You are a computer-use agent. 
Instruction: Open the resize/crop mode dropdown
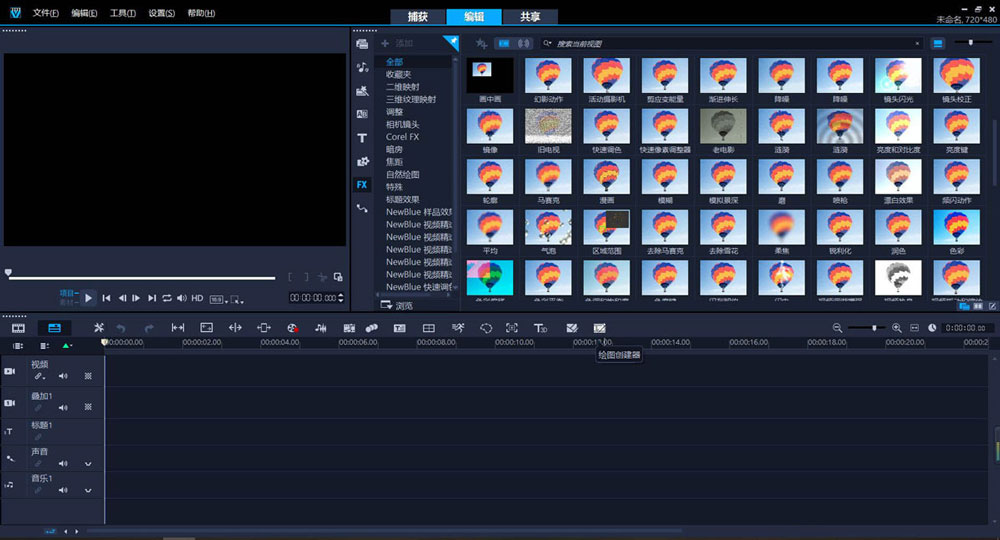[237, 299]
